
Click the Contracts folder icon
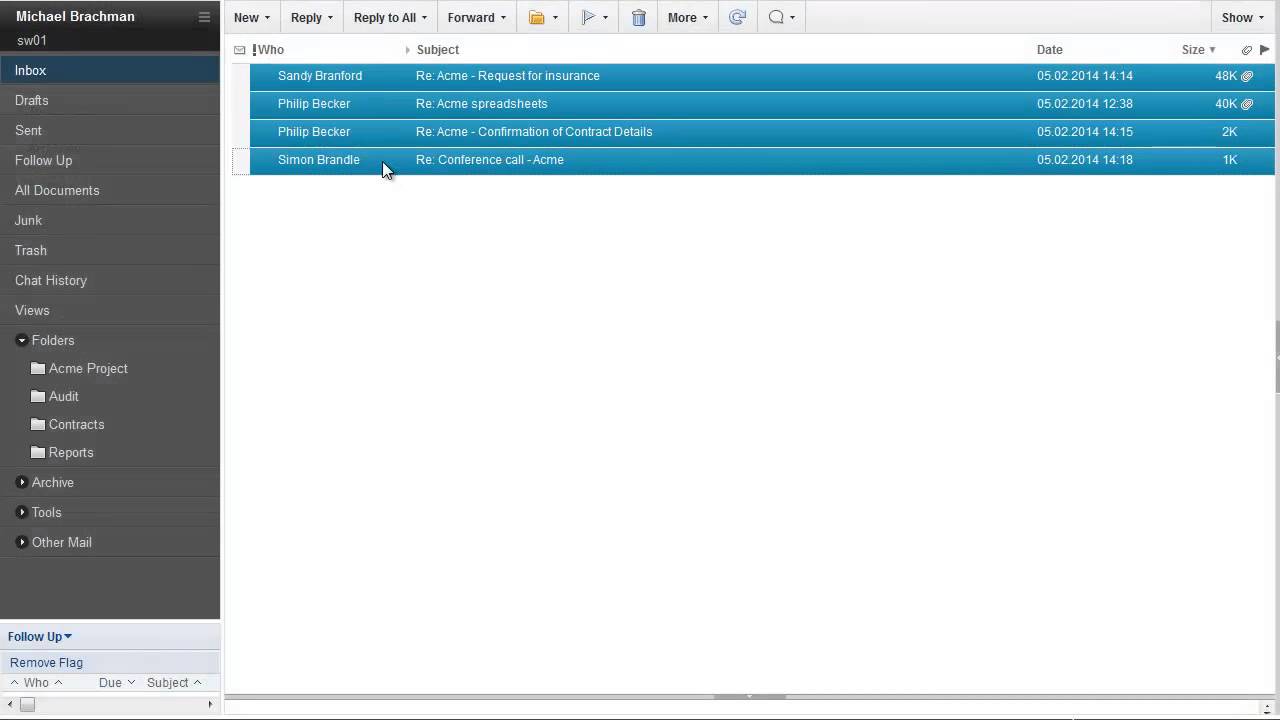point(38,424)
